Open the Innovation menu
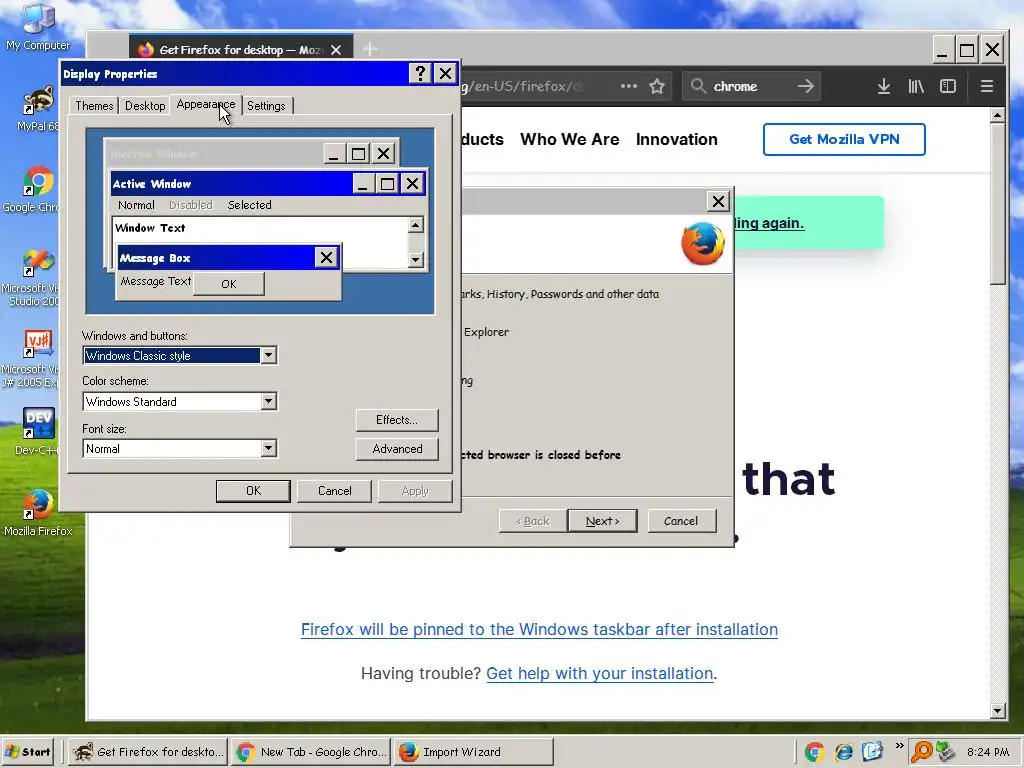Image resolution: width=1024 pixels, height=768 pixels. tap(677, 139)
